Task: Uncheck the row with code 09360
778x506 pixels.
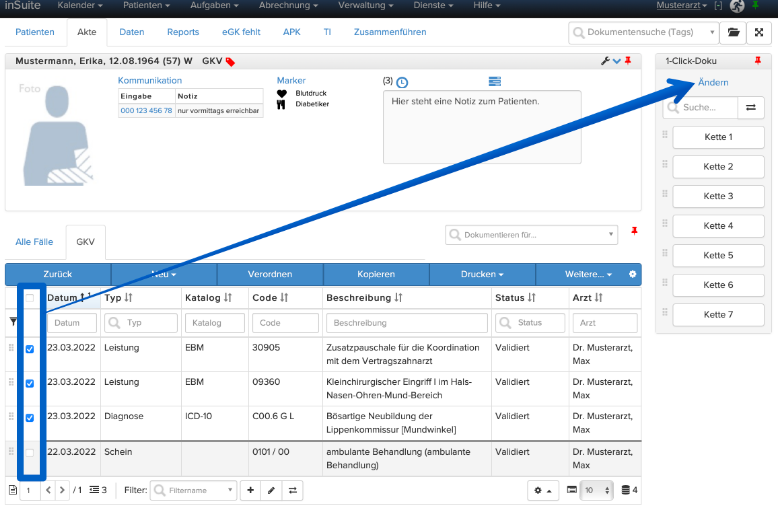Action: pos(30,383)
